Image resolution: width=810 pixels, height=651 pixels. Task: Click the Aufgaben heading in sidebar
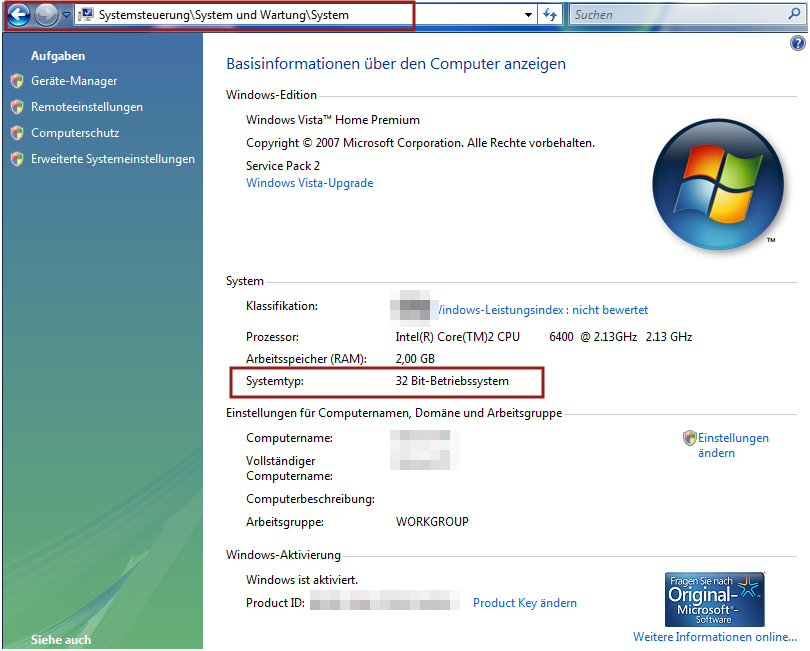[x=58, y=56]
